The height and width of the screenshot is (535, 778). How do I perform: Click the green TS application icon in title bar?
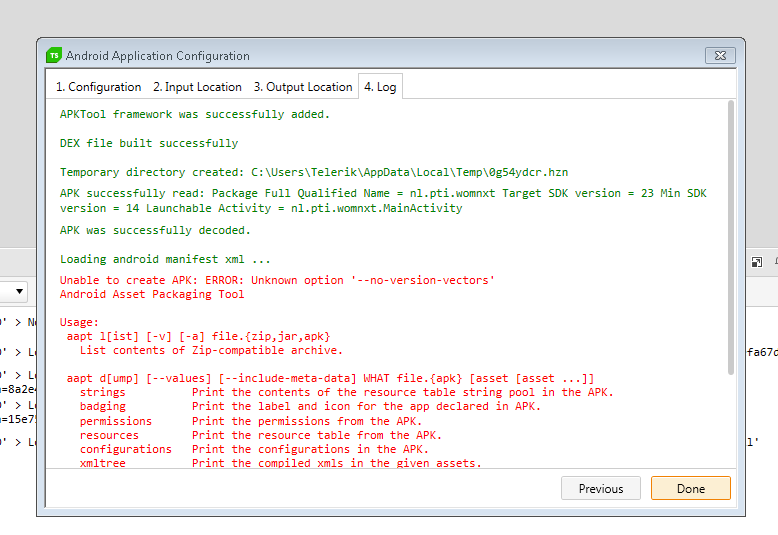54,55
